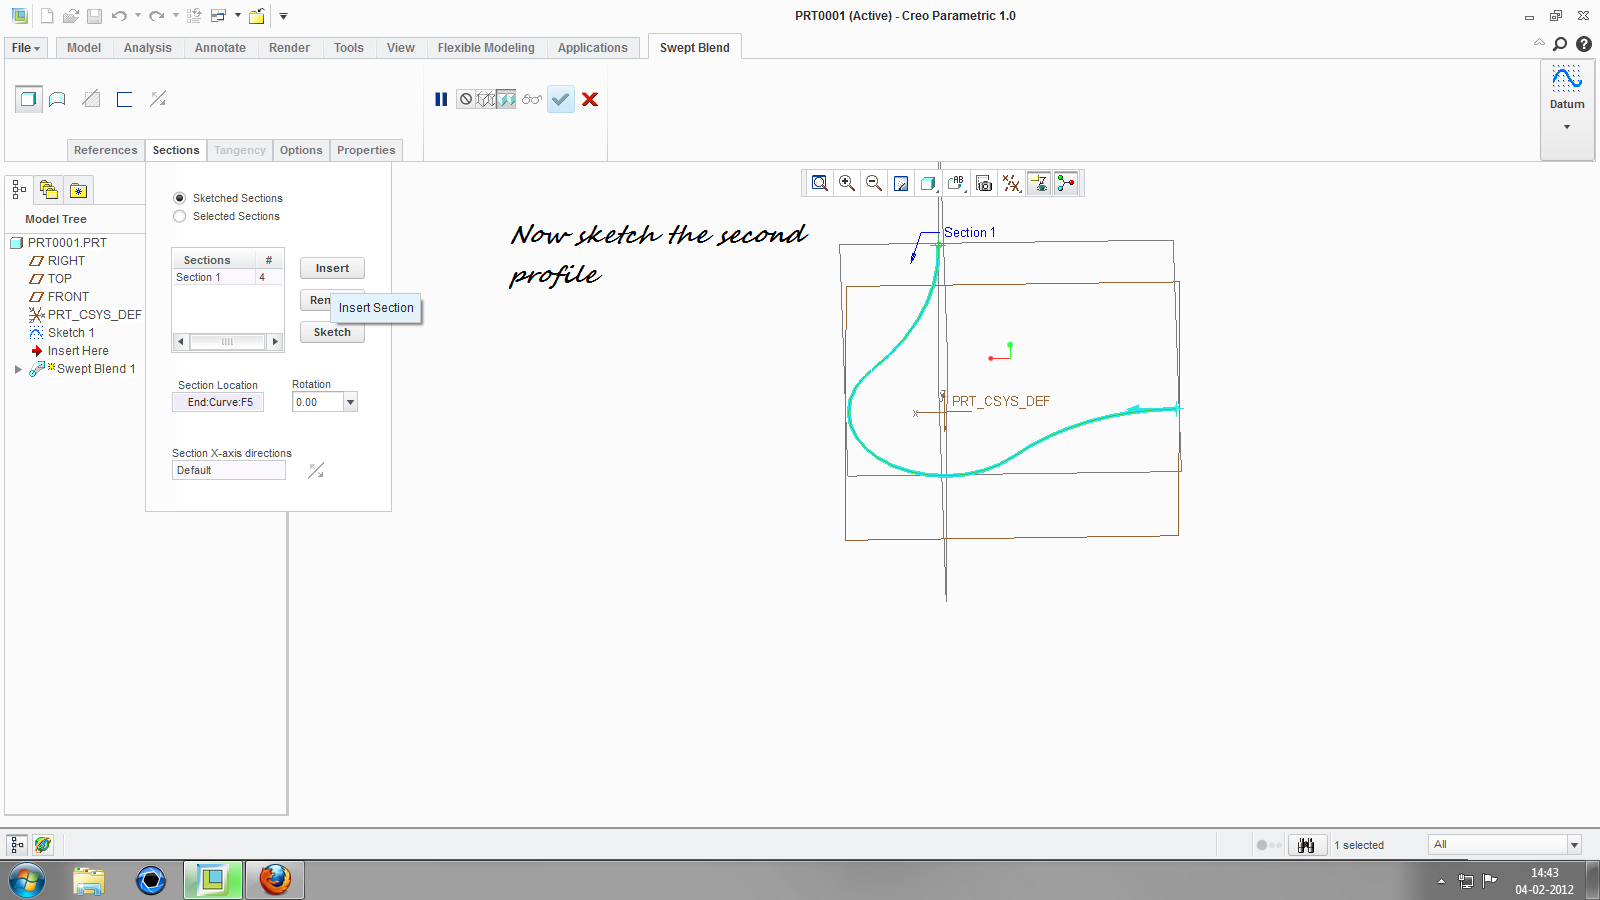Pause the Swept Blend tool
Screen dimensions: 1600x900
(441, 99)
